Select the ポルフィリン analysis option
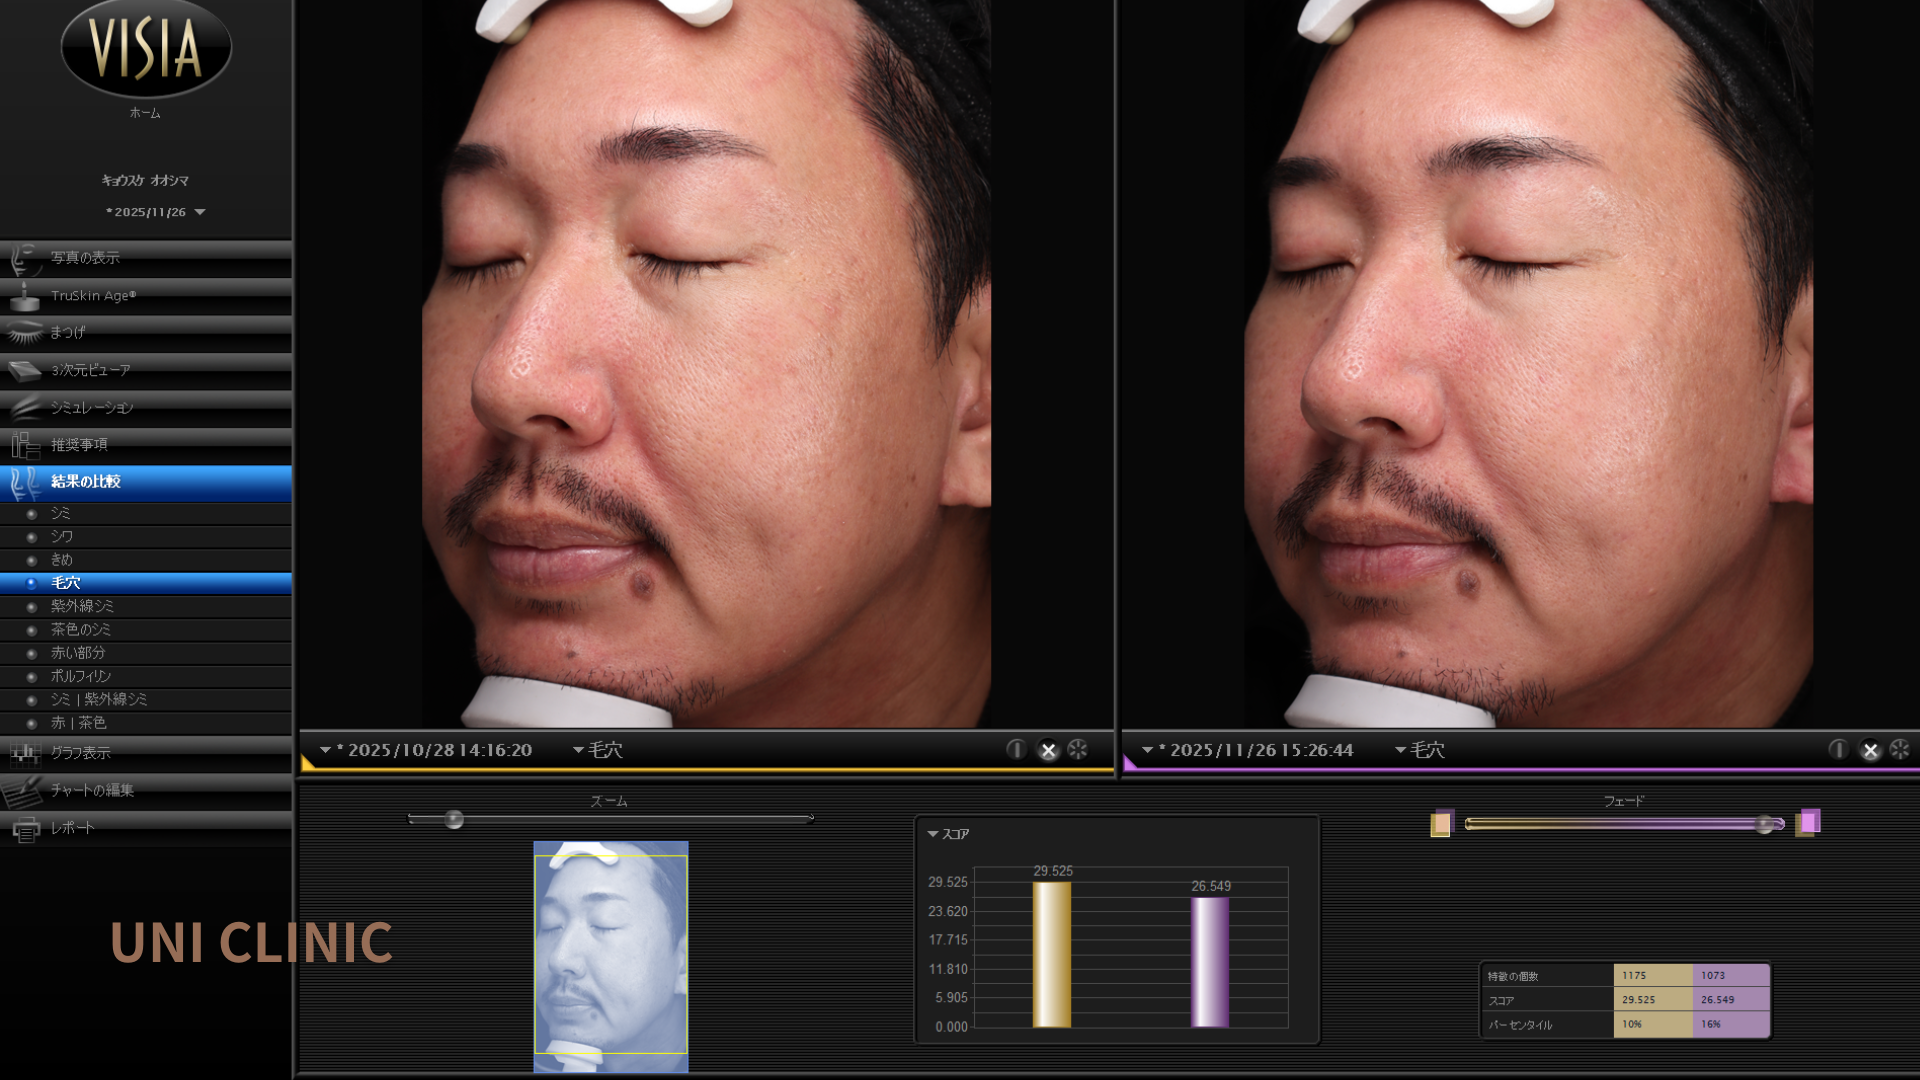This screenshot has height=1080, width=1920. click(80, 676)
